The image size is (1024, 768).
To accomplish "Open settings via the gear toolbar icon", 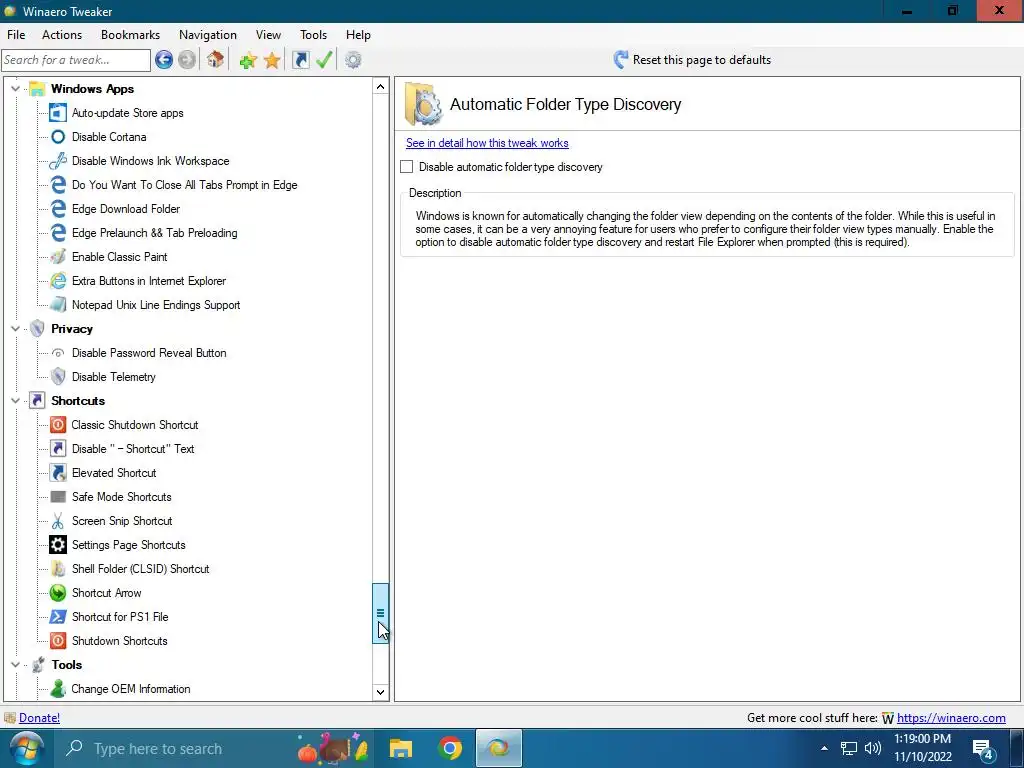I will pos(353,60).
